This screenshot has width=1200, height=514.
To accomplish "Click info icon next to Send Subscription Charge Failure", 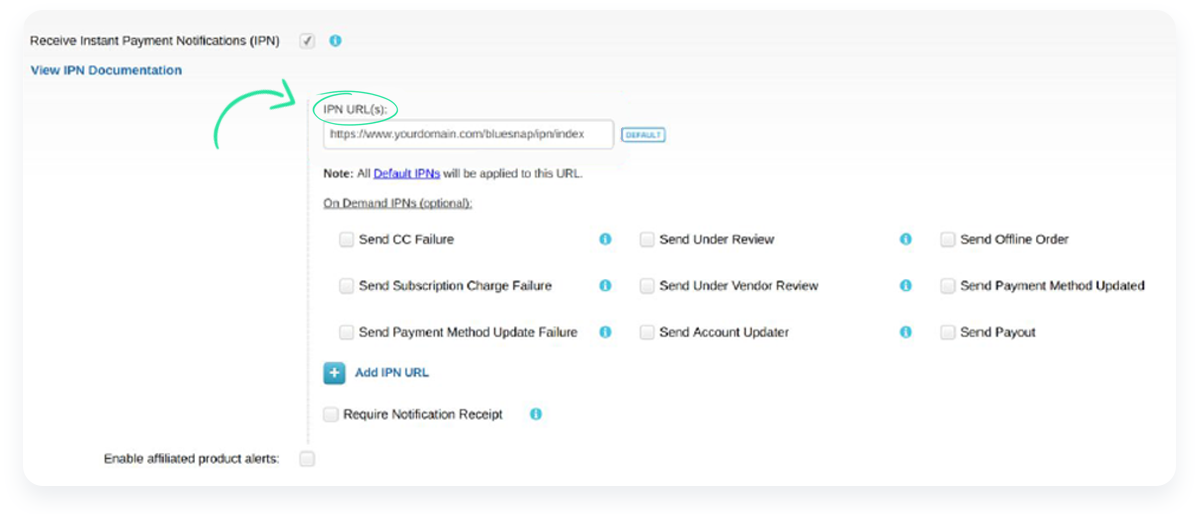I will pos(605,286).
